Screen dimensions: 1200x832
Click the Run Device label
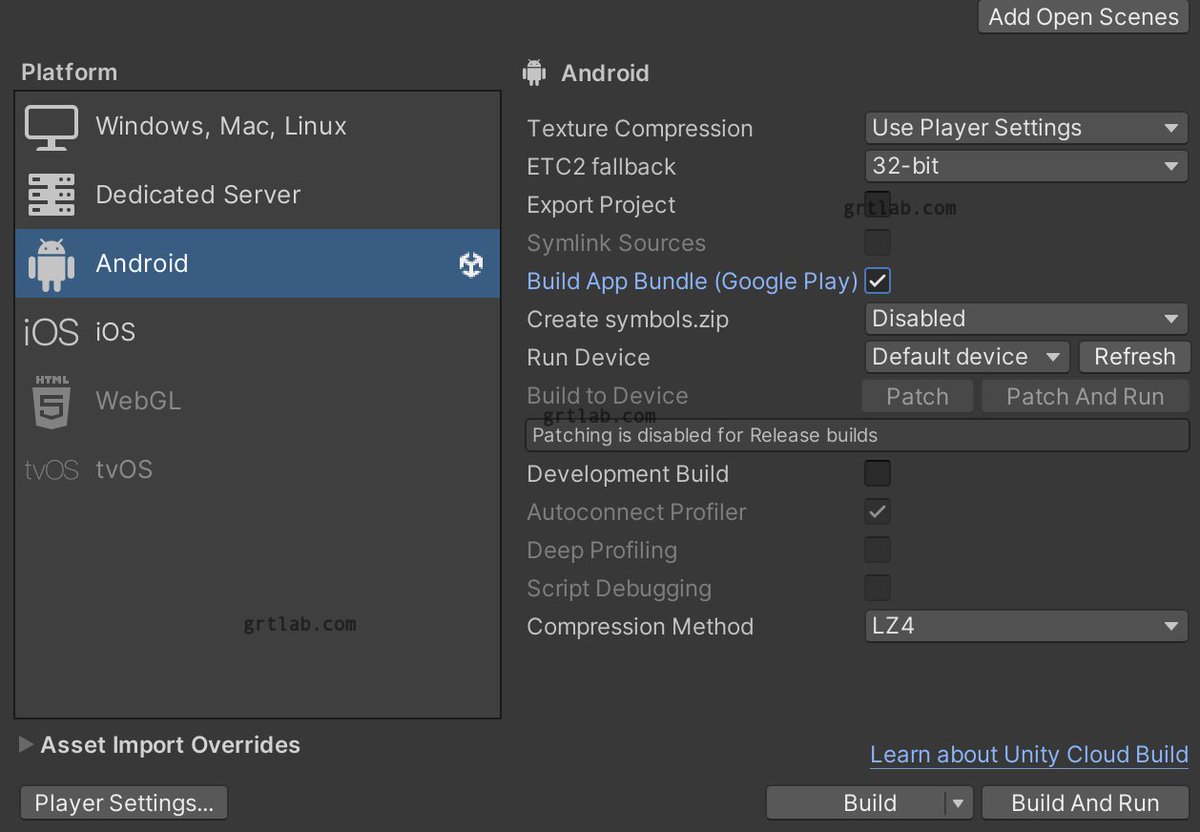(x=588, y=358)
